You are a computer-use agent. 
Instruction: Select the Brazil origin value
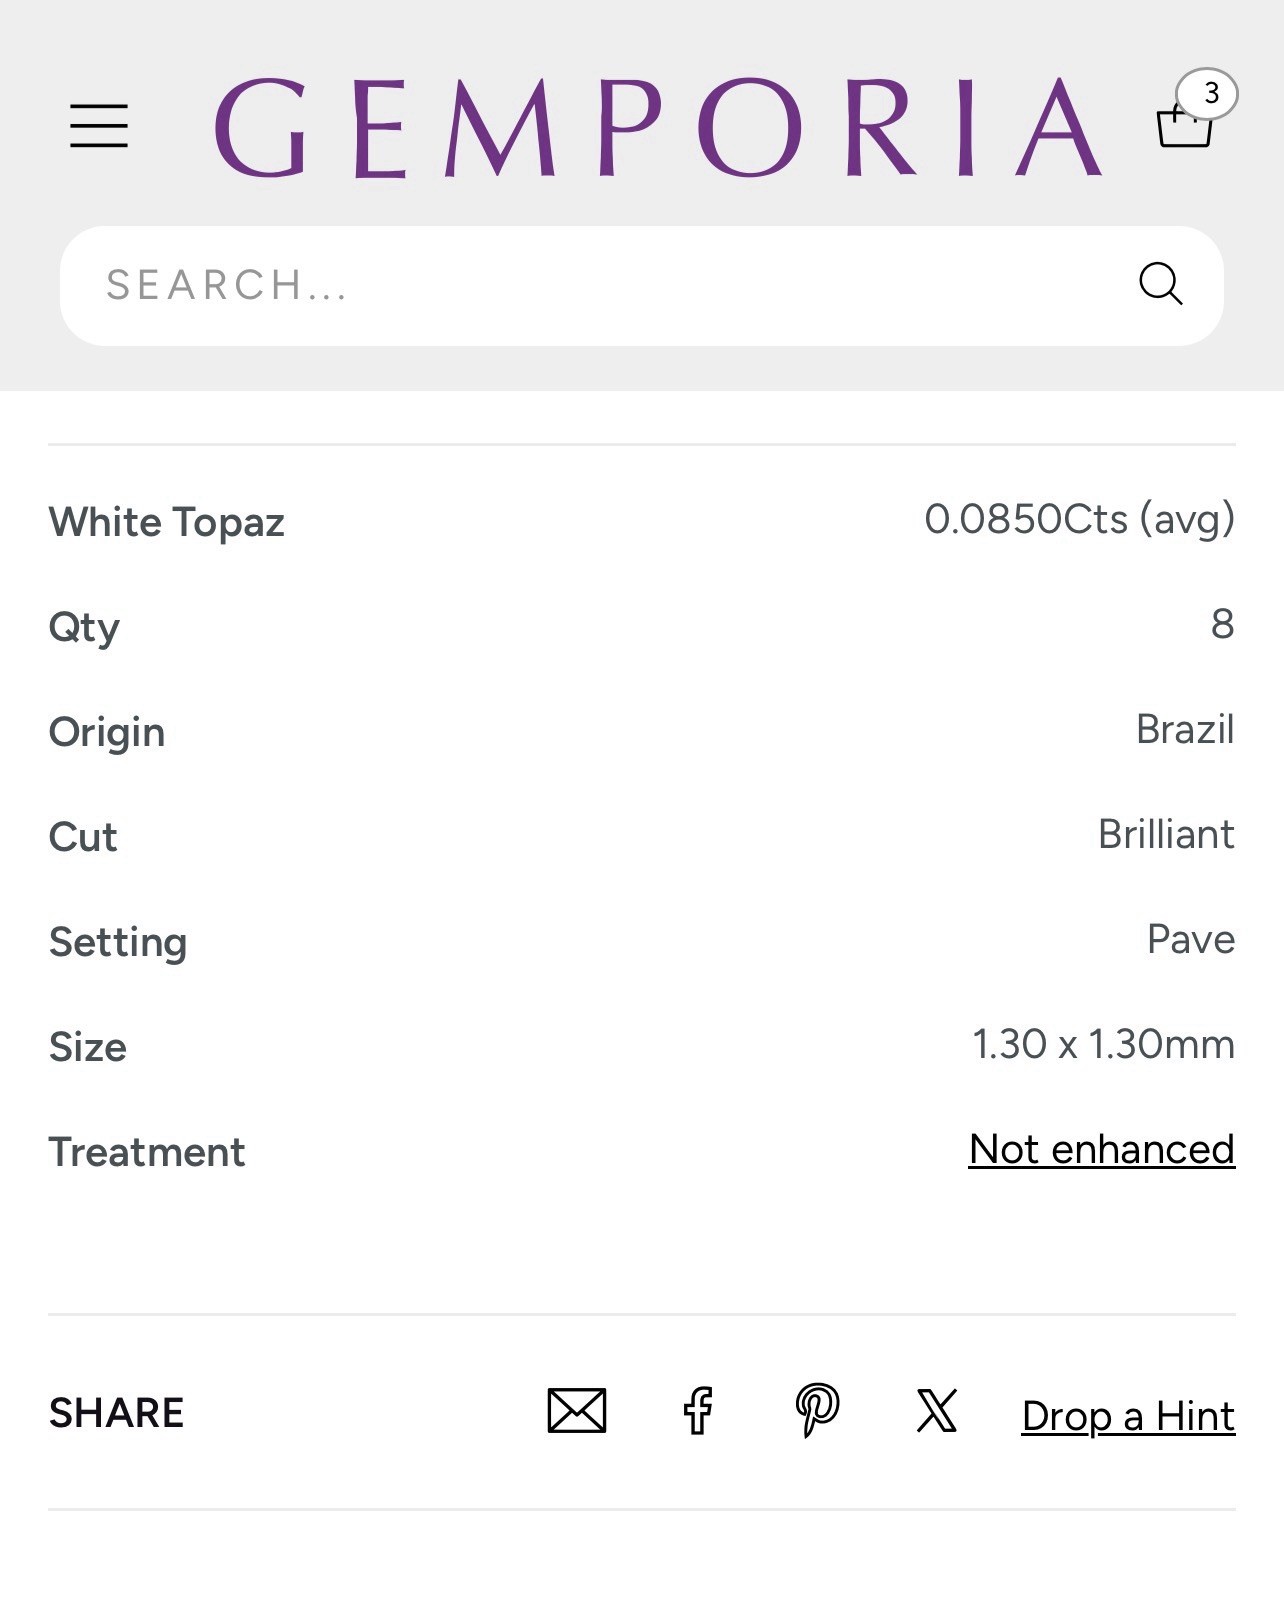[1185, 729]
